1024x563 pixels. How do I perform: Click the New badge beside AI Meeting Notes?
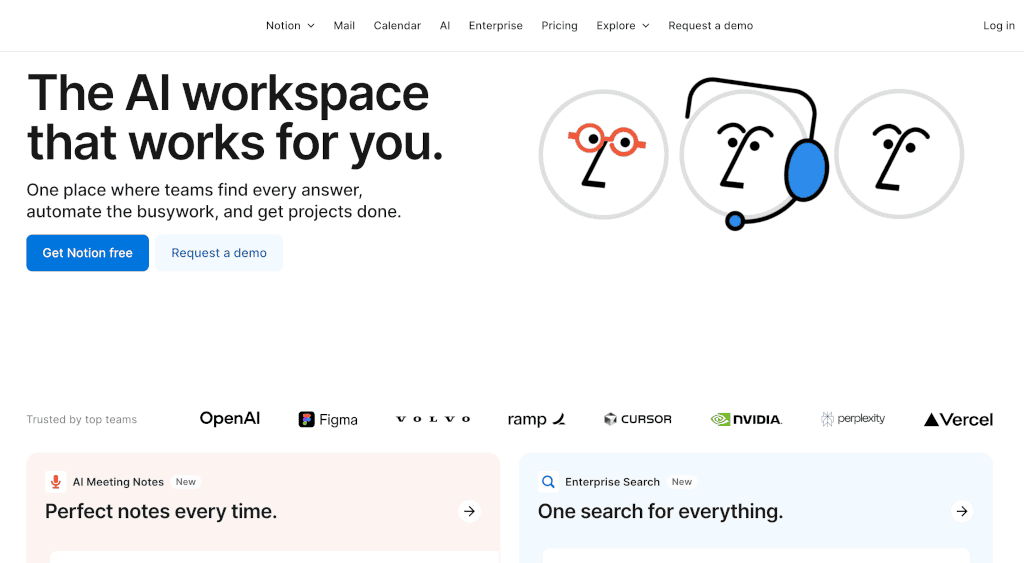click(185, 482)
